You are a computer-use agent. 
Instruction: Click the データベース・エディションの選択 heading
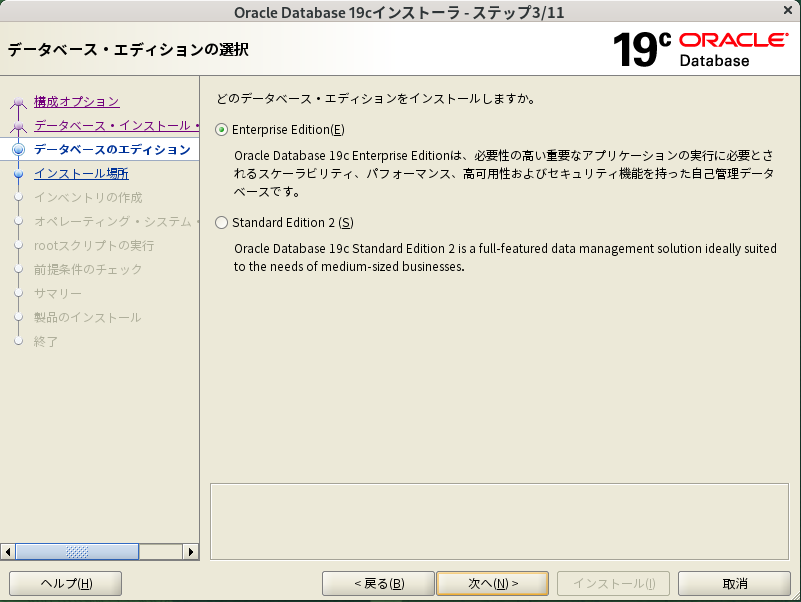[128, 50]
